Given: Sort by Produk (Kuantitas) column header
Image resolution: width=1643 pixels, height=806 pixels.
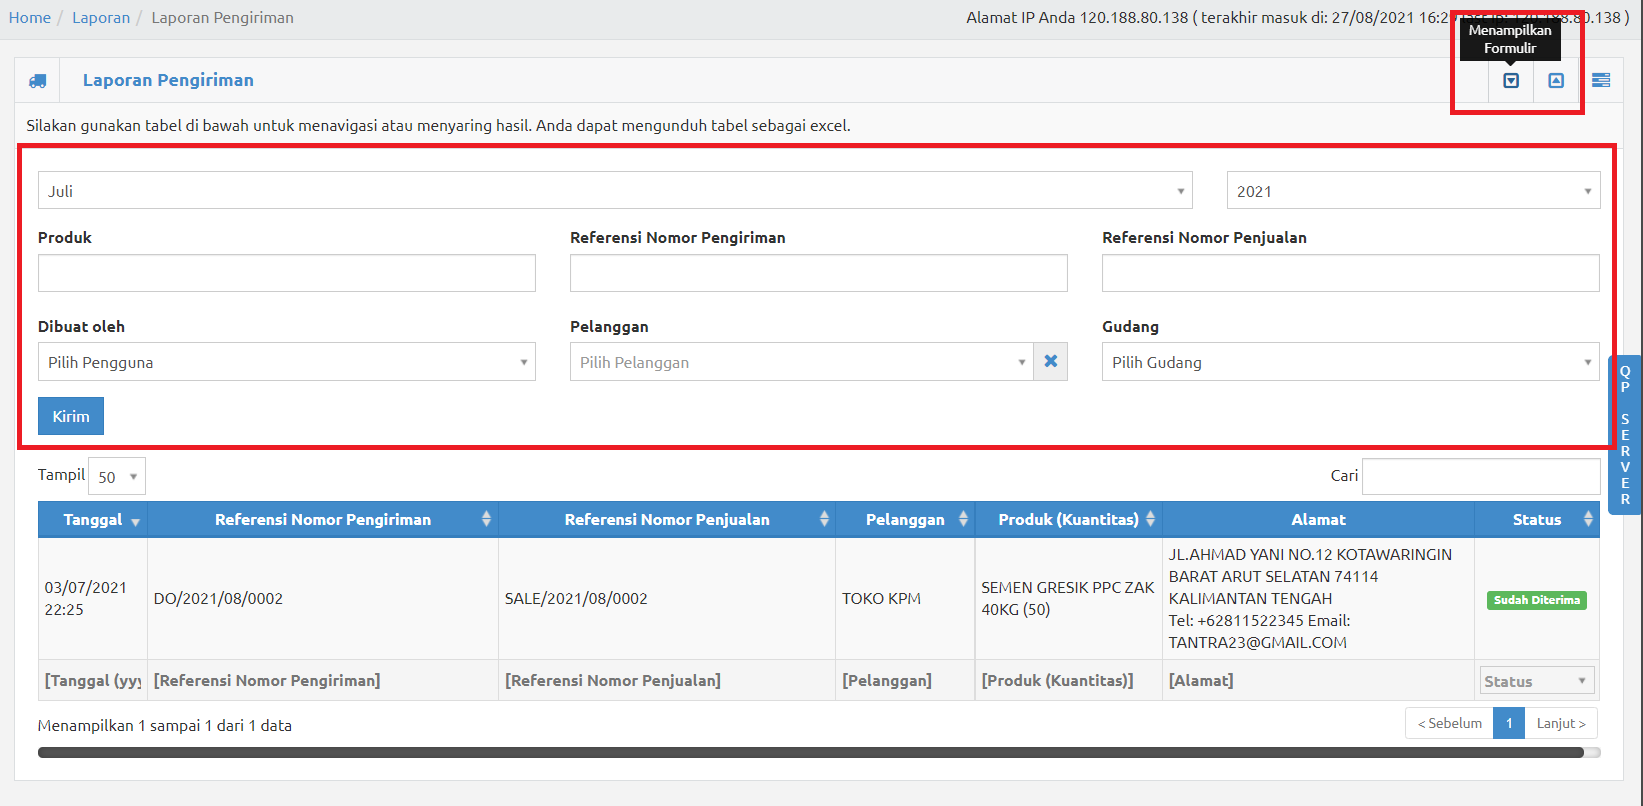Looking at the screenshot, I should tap(1068, 520).
